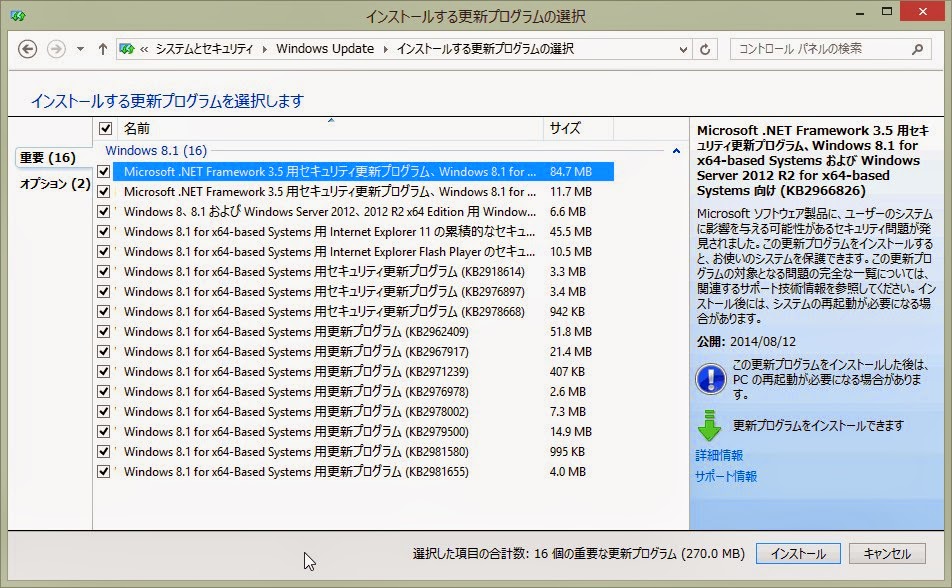Switch to 重要 (16) tab
The height and width of the screenshot is (588, 952).
[47, 158]
